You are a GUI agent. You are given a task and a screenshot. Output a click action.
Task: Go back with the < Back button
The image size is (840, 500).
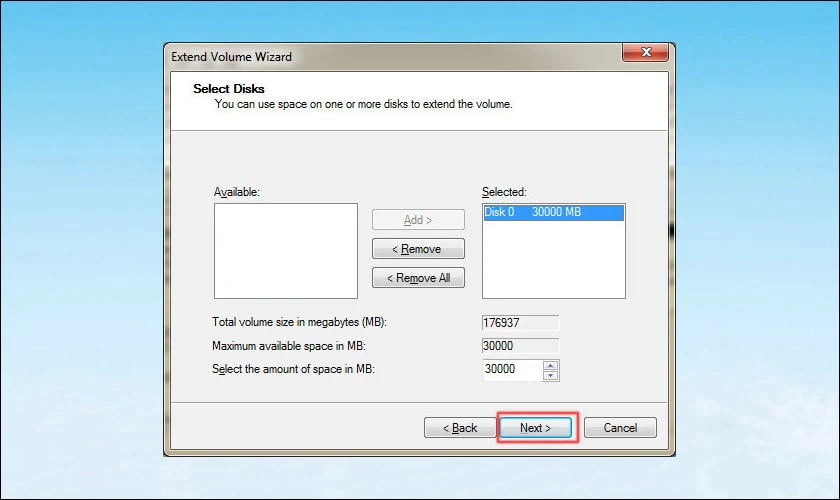(460, 428)
